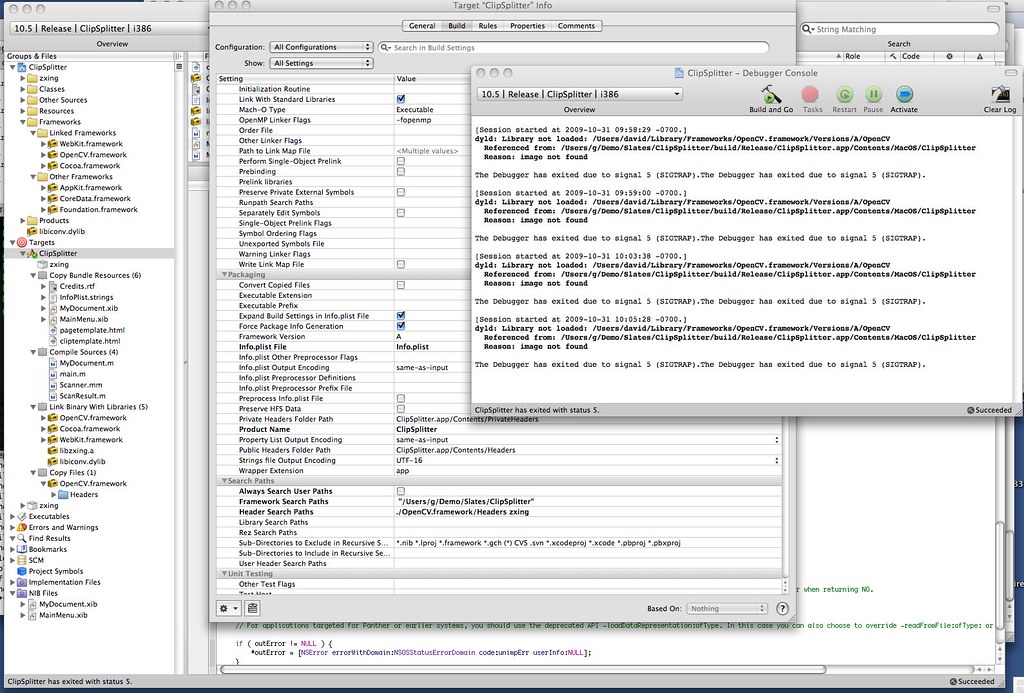Click the Setting column header
The image size is (1024, 693).
(x=305, y=78)
